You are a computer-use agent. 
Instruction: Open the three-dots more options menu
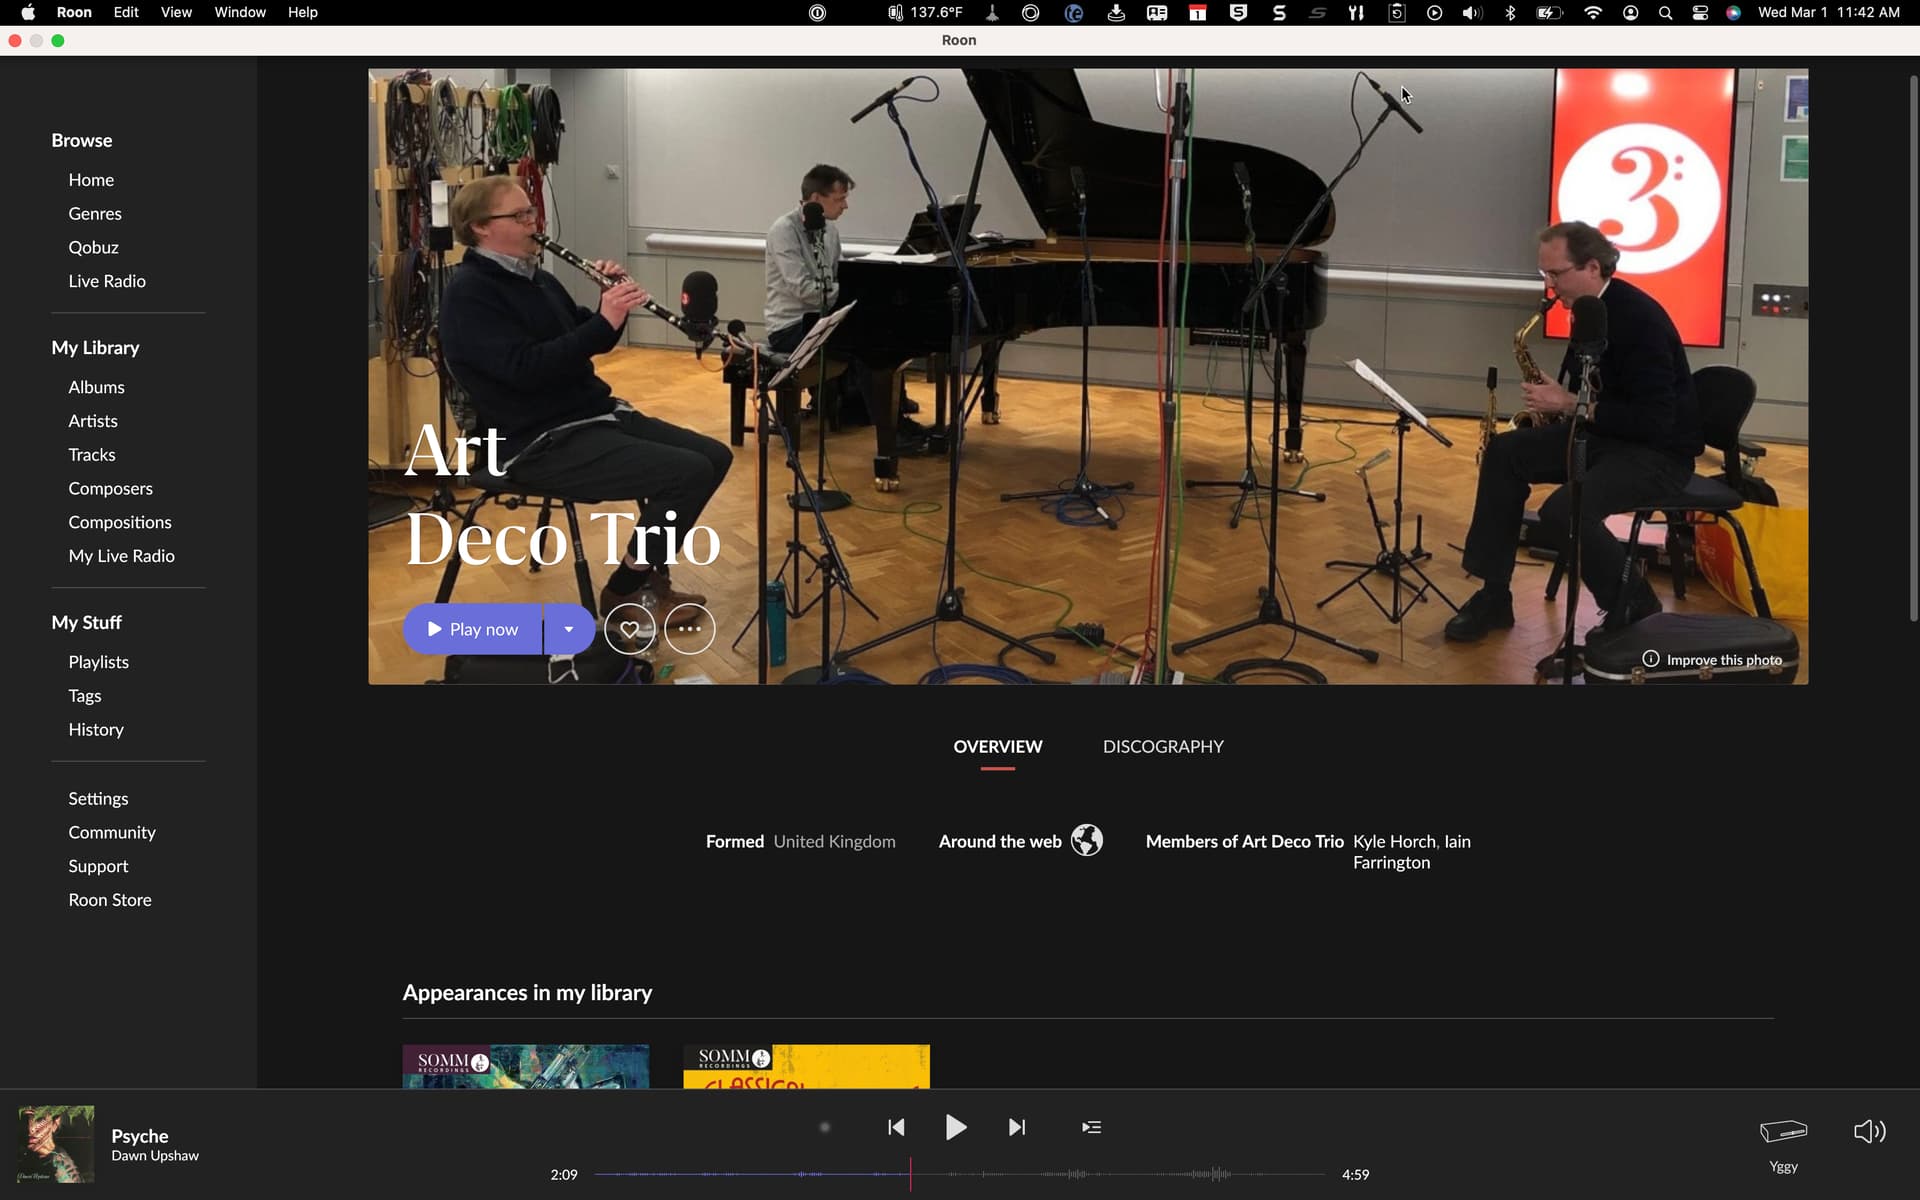coord(690,629)
